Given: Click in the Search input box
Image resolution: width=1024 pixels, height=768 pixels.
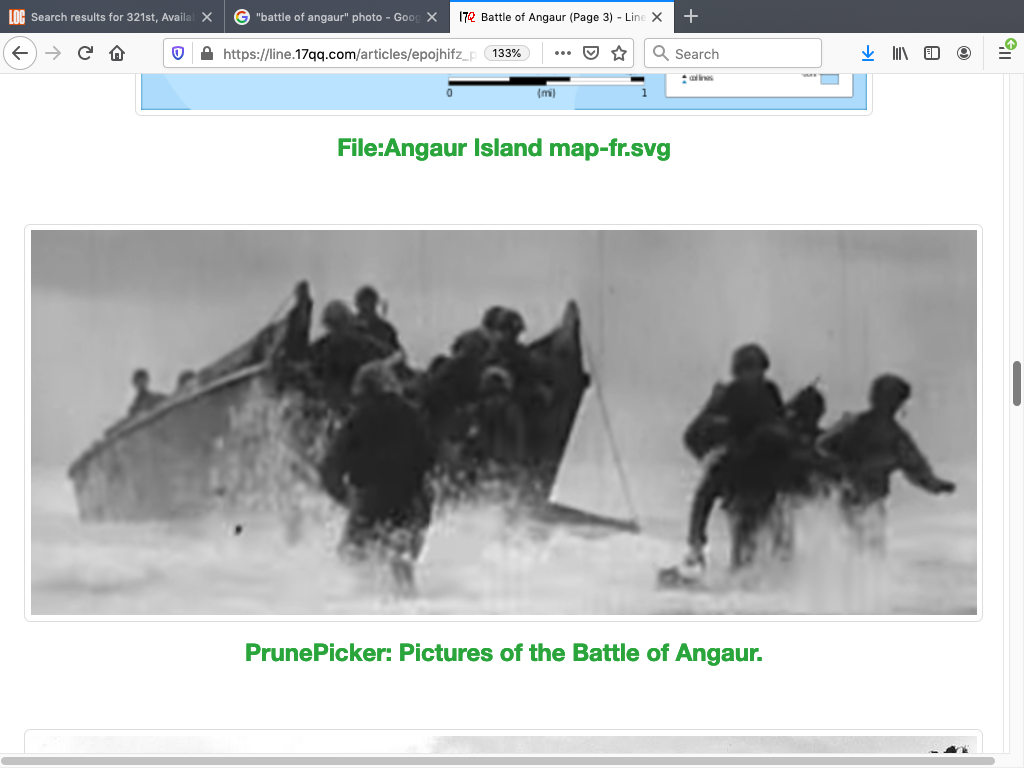Looking at the screenshot, I should pyautogui.click(x=740, y=54).
